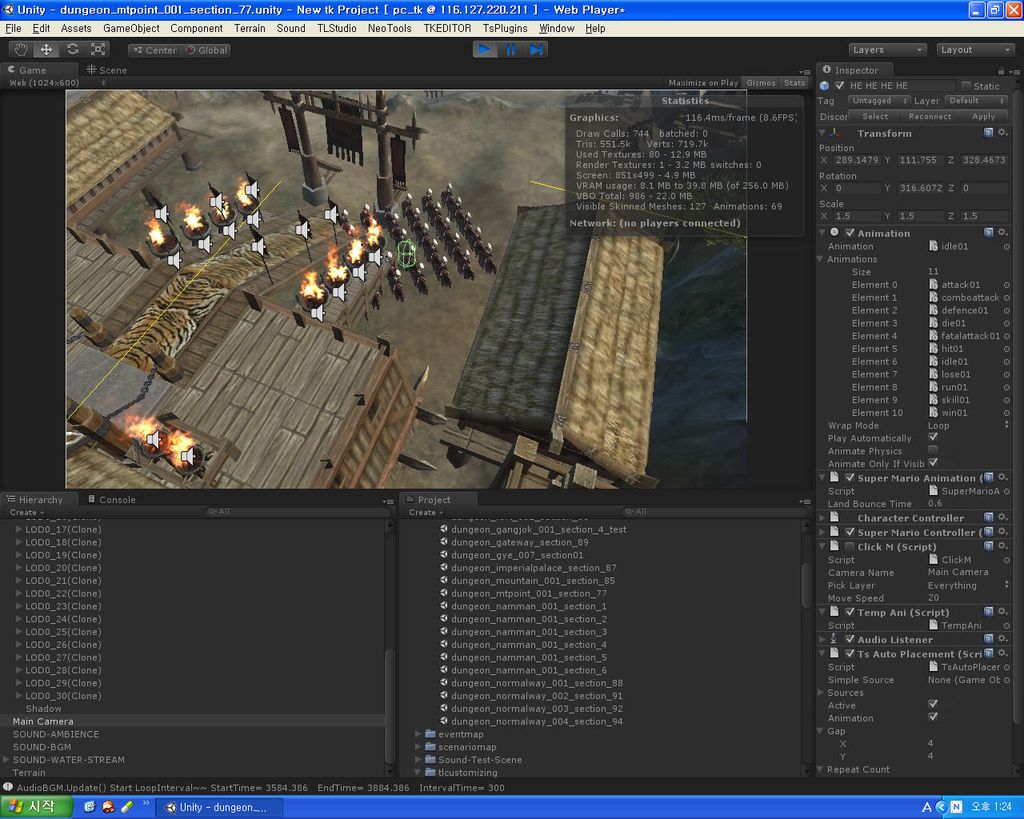Click Korean IME icon in system tray

tap(926, 807)
